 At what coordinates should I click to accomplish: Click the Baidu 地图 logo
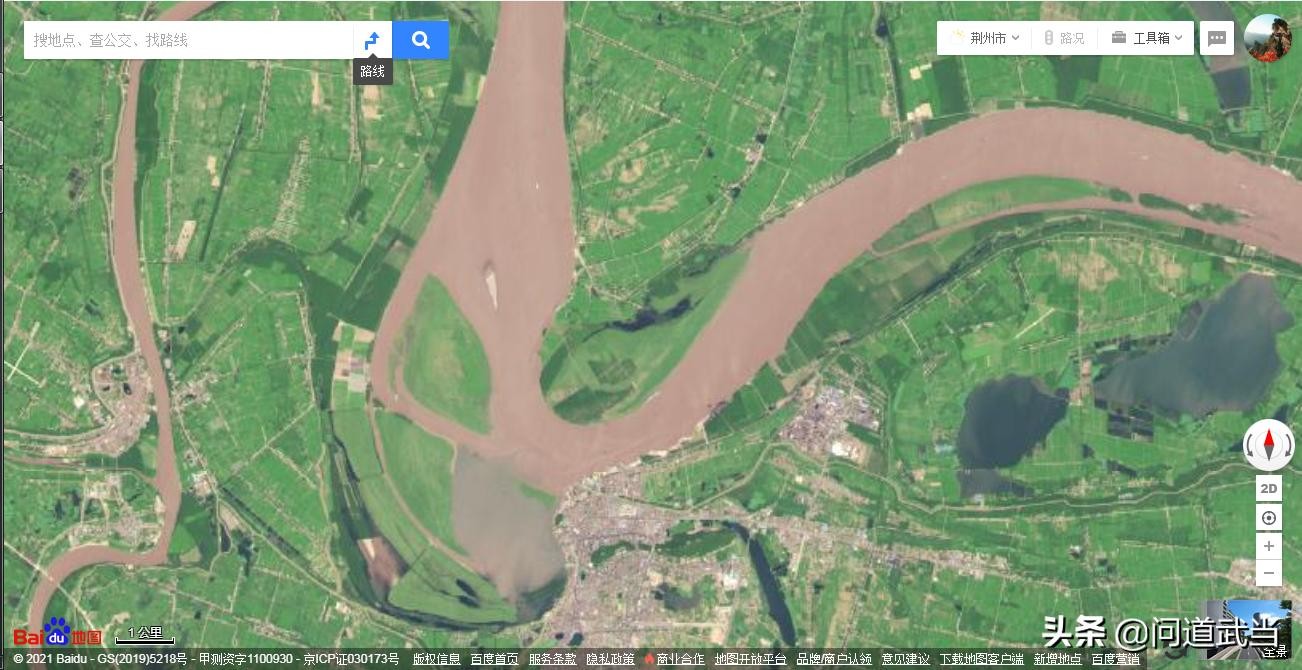pos(57,634)
